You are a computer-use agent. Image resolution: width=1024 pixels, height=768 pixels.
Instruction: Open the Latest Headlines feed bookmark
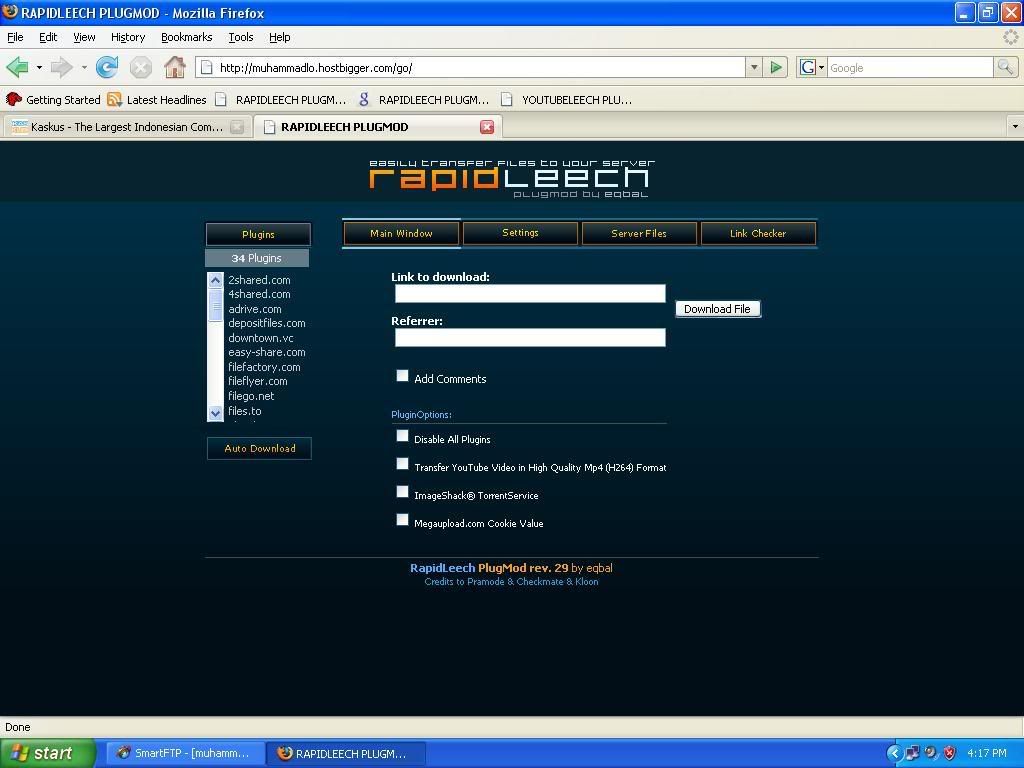tap(157, 99)
